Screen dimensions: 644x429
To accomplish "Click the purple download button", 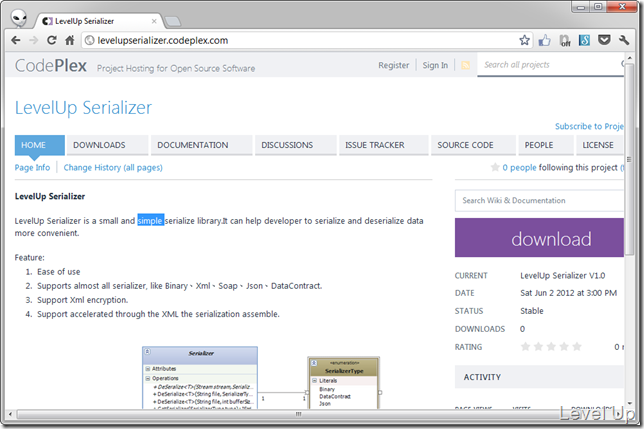I will [x=539, y=238].
